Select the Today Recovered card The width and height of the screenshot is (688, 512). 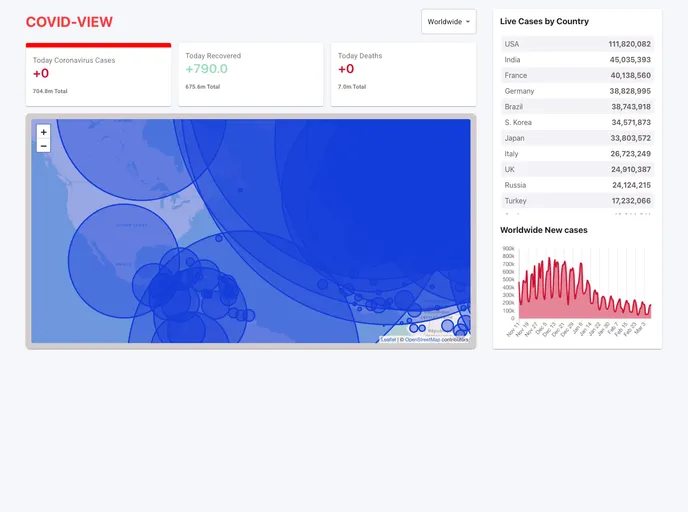coord(251,75)
